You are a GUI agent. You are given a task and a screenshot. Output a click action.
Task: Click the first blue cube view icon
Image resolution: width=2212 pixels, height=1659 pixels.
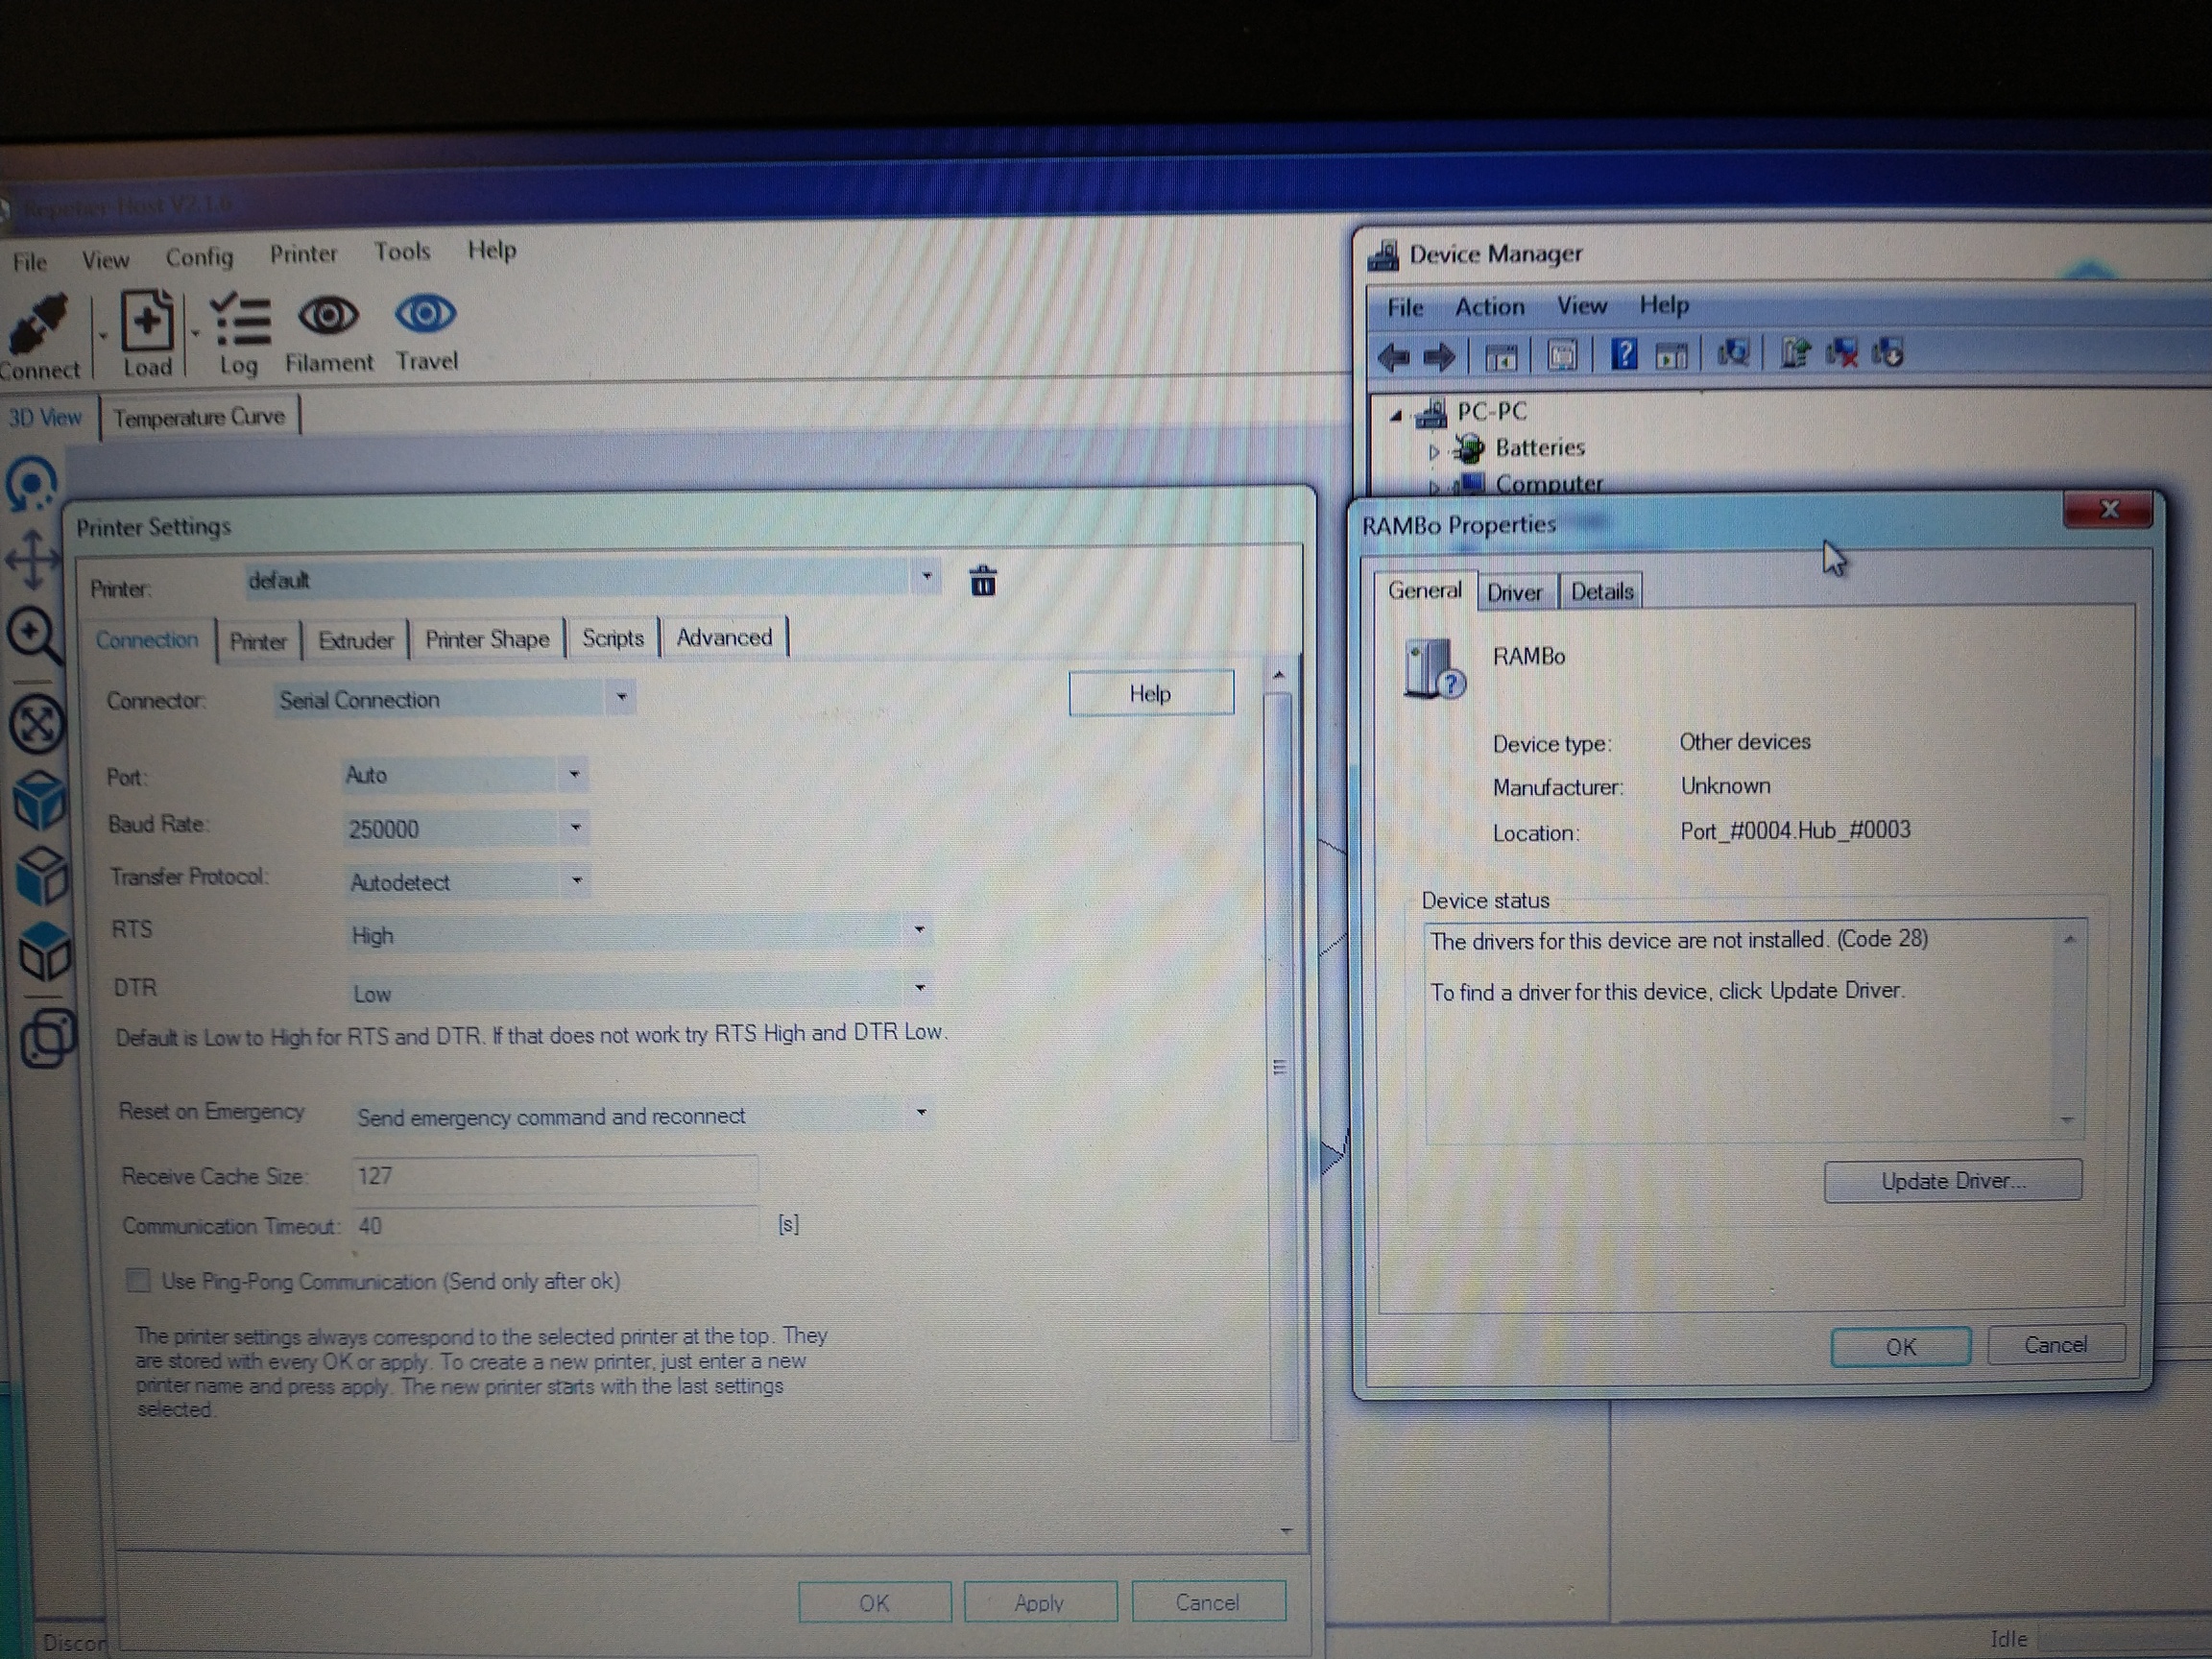(x=41, y=800)
